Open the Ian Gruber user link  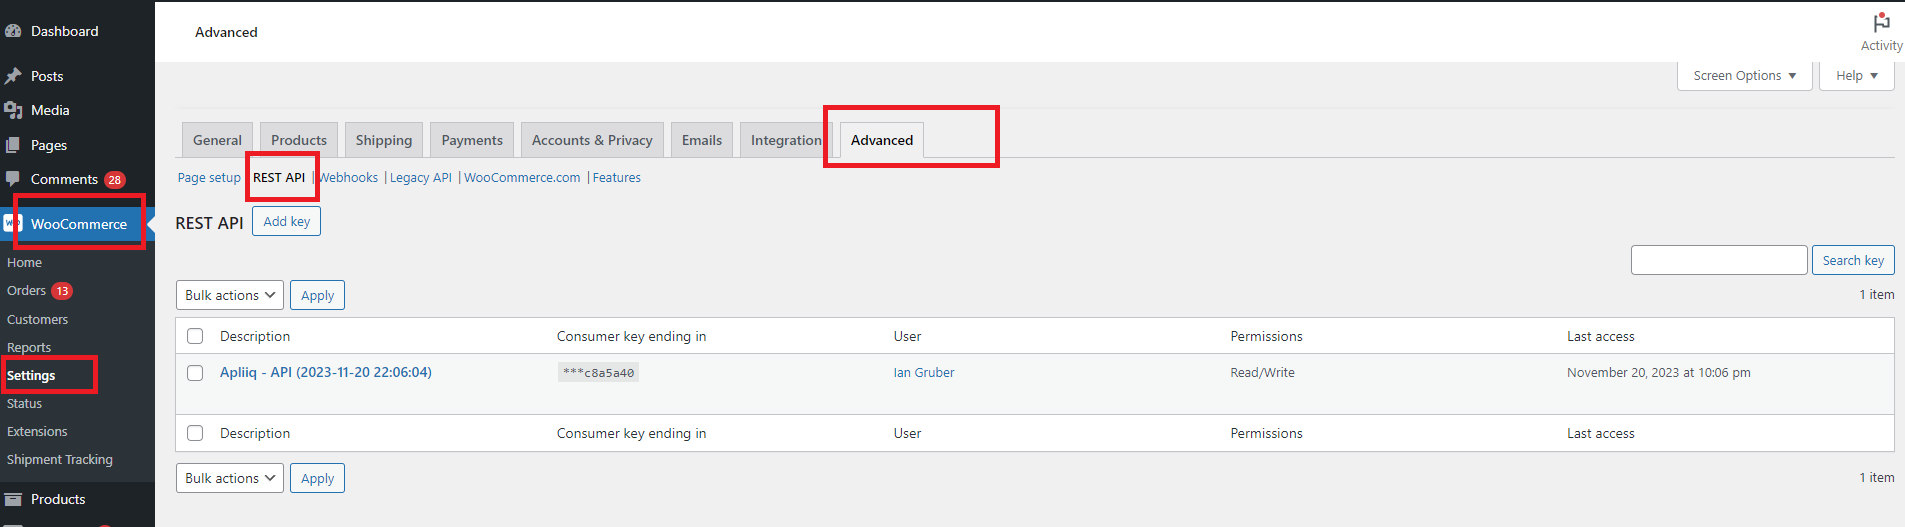(x=924, y=372)
